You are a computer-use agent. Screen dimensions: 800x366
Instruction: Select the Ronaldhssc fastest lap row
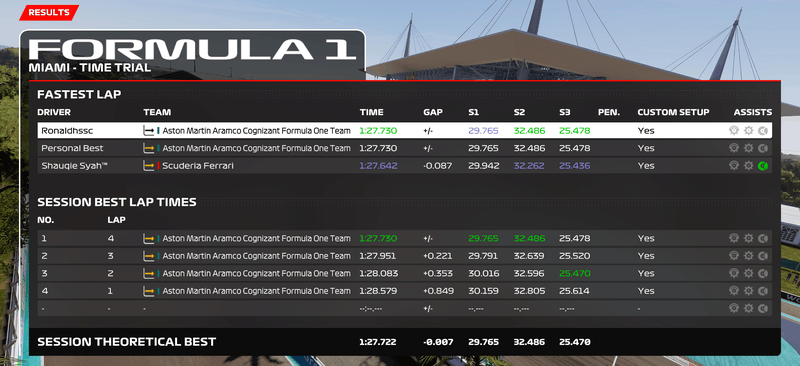(x=405, y=131)
